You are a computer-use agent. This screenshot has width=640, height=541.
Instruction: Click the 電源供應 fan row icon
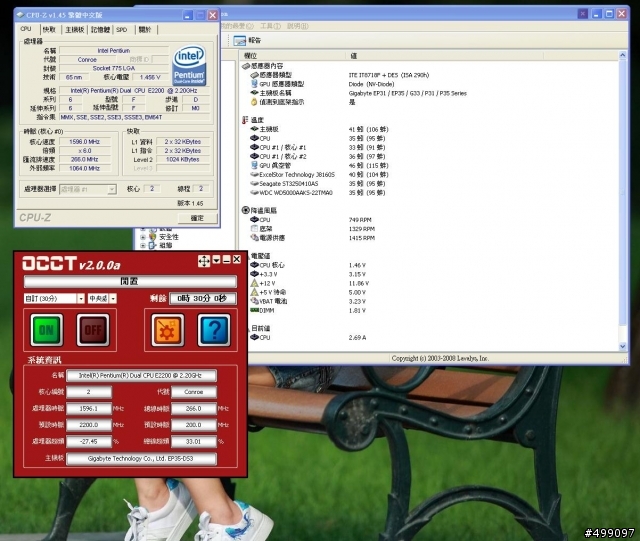(254, 238)
